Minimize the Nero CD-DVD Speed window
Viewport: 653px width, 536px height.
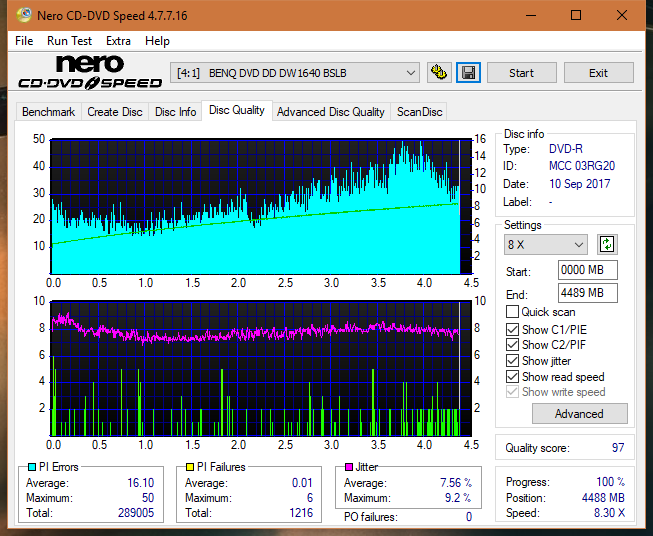[531, 15]
